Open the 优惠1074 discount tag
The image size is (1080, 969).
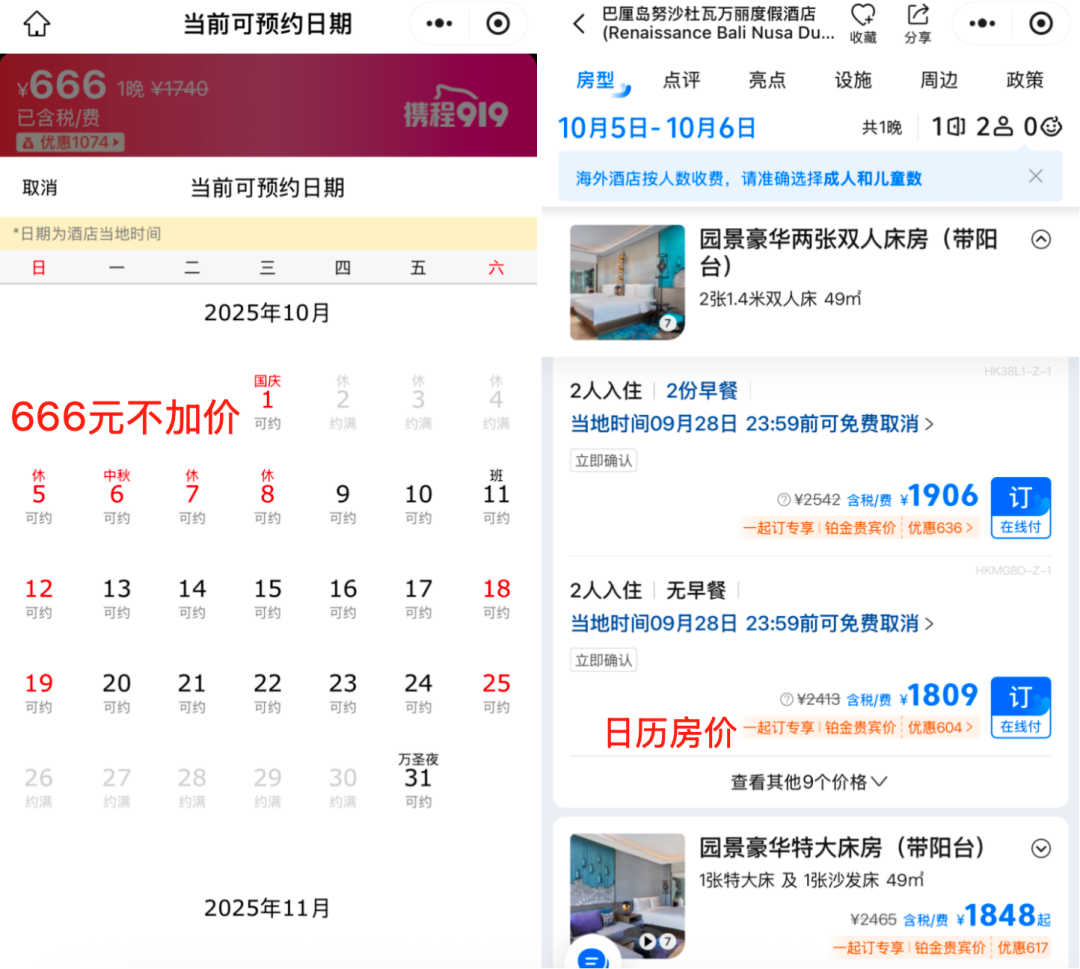(x=70, y=143)
